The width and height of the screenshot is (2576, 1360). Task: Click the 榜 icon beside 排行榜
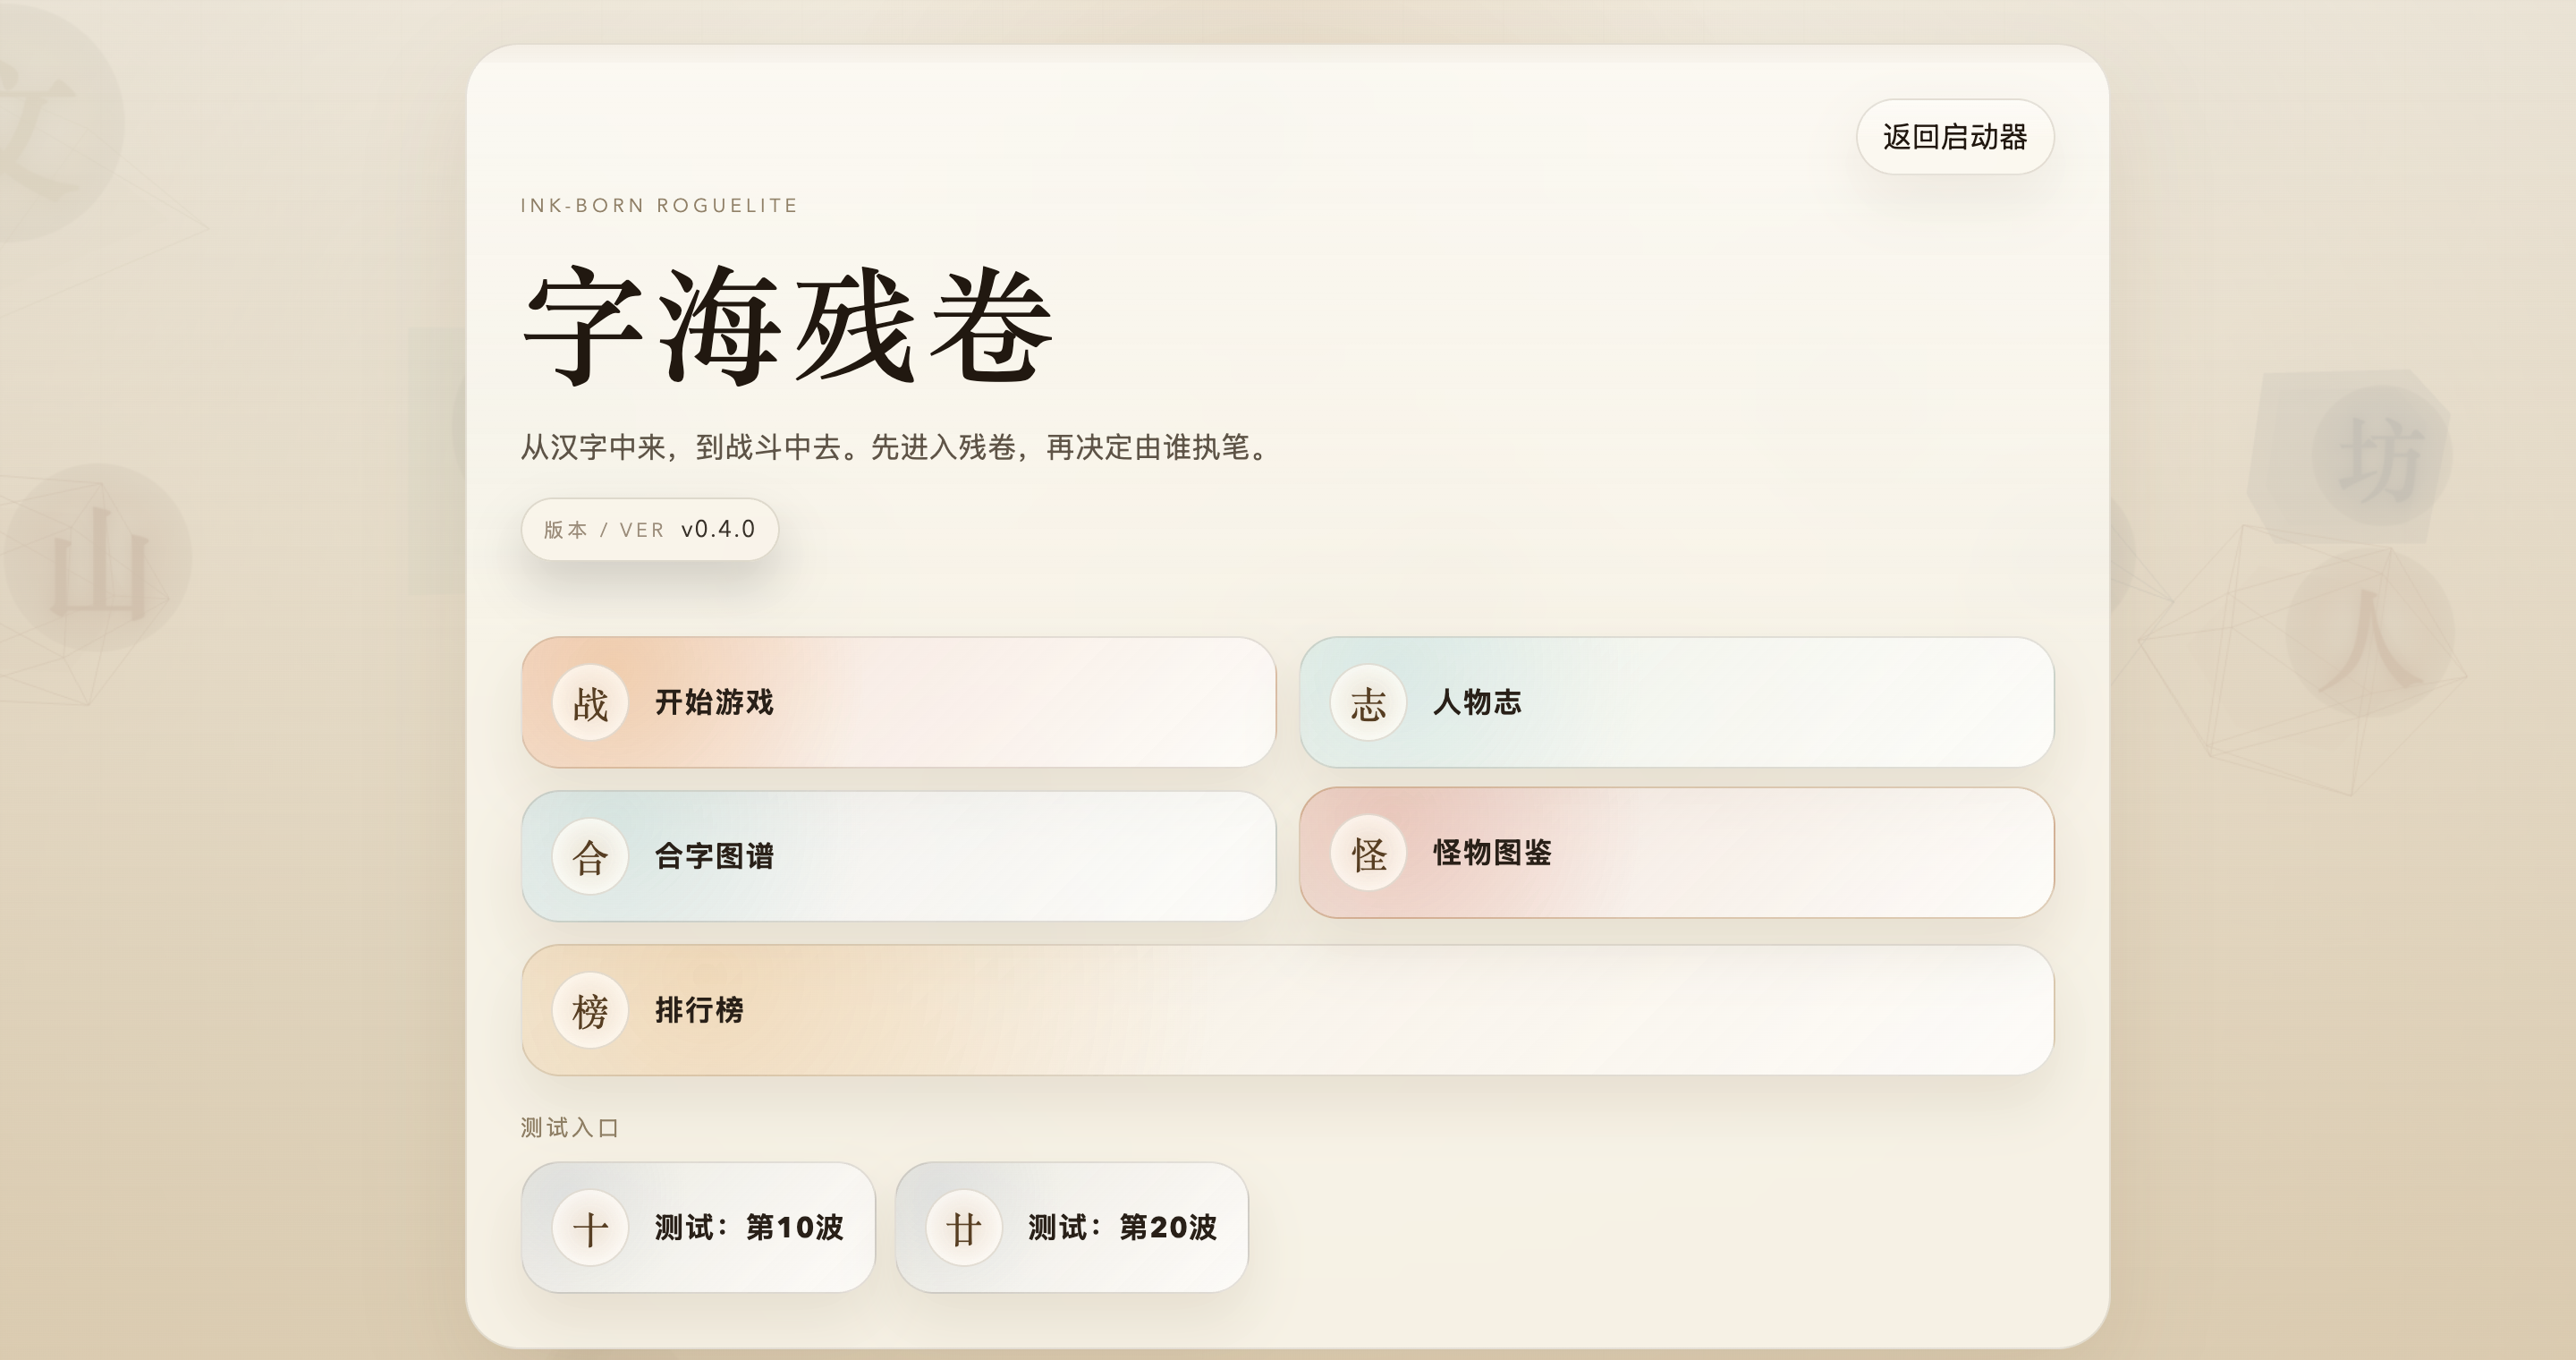[589, 1010]
